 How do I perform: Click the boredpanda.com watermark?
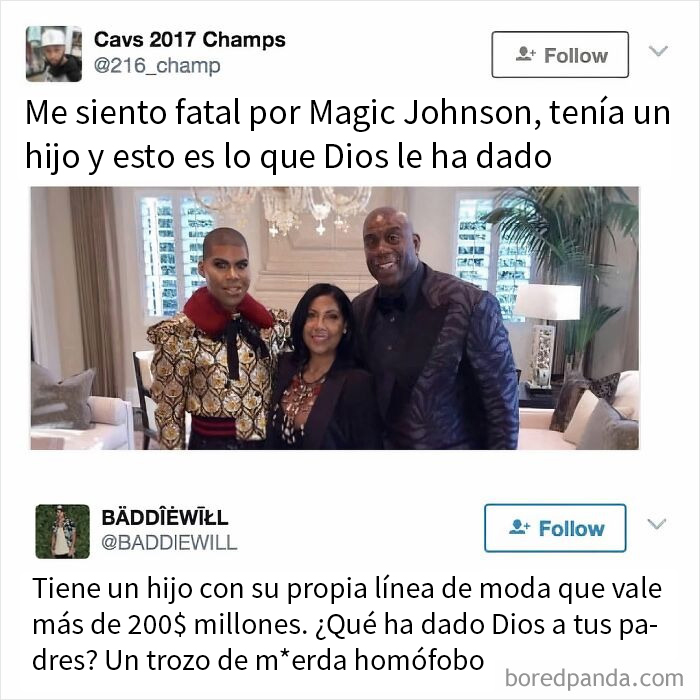594,679
